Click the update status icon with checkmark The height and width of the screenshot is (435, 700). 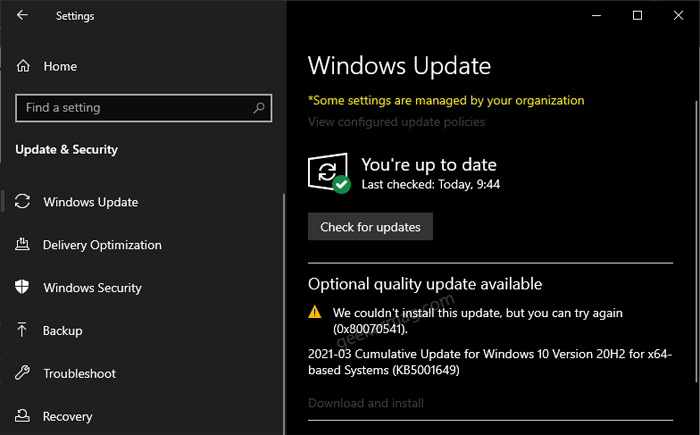[x=329, y=173]
